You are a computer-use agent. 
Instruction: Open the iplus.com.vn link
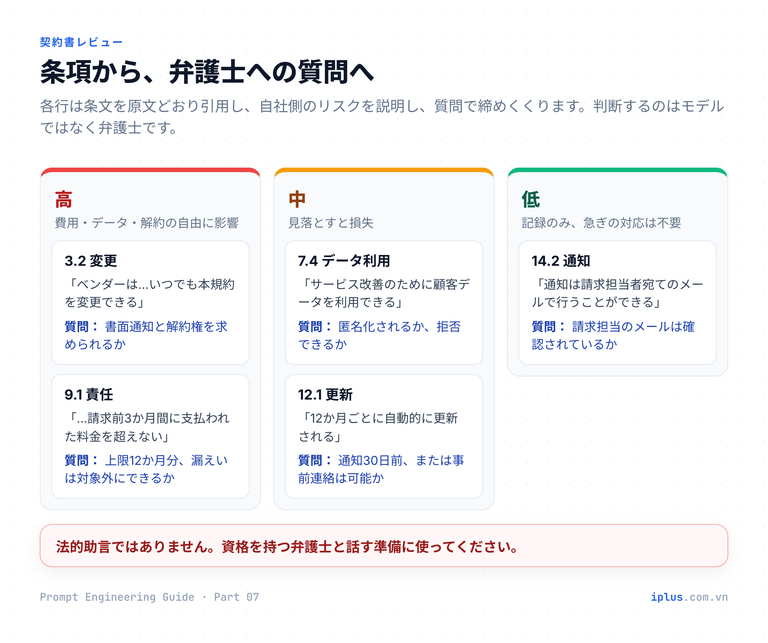point(689,597)
